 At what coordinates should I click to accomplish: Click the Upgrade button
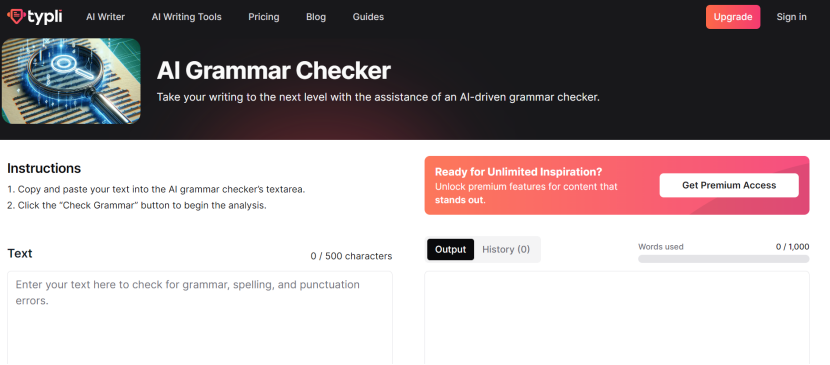[x=733, y=17]
